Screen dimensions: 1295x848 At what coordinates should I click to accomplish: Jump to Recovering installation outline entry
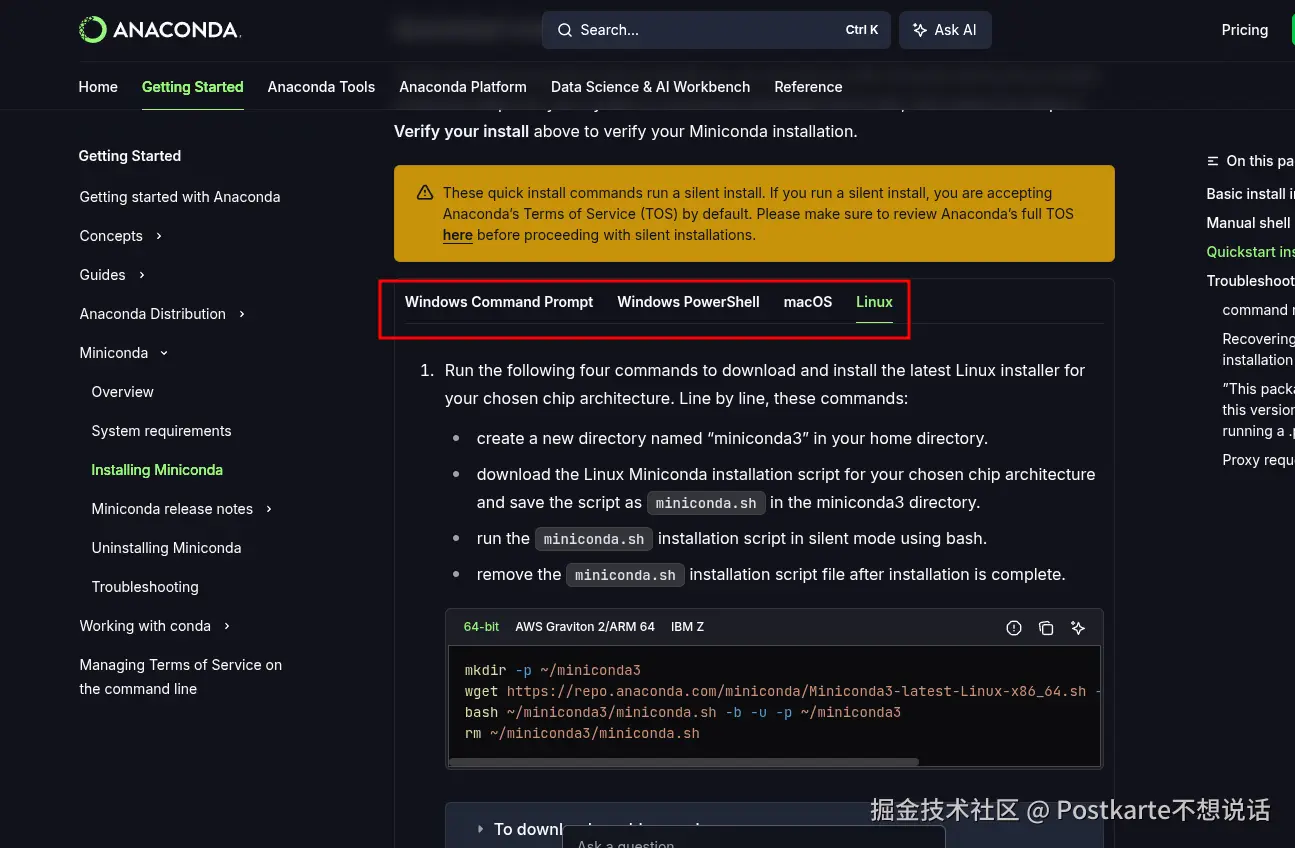click(x=1258, y=349)
